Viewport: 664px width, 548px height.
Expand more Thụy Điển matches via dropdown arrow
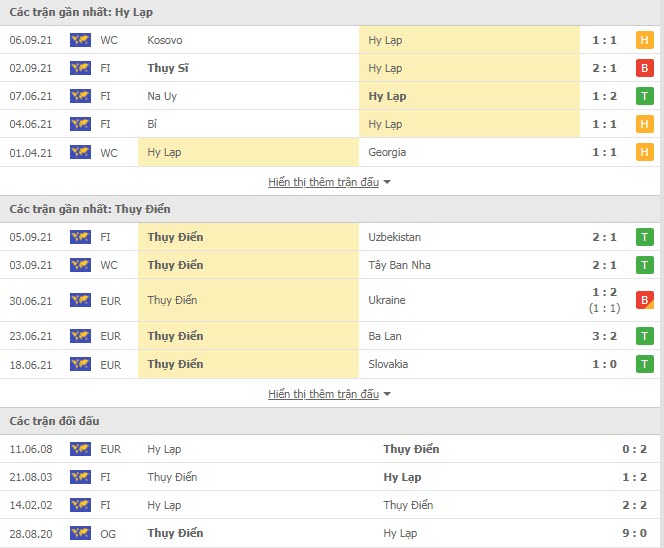coord(387,394)
